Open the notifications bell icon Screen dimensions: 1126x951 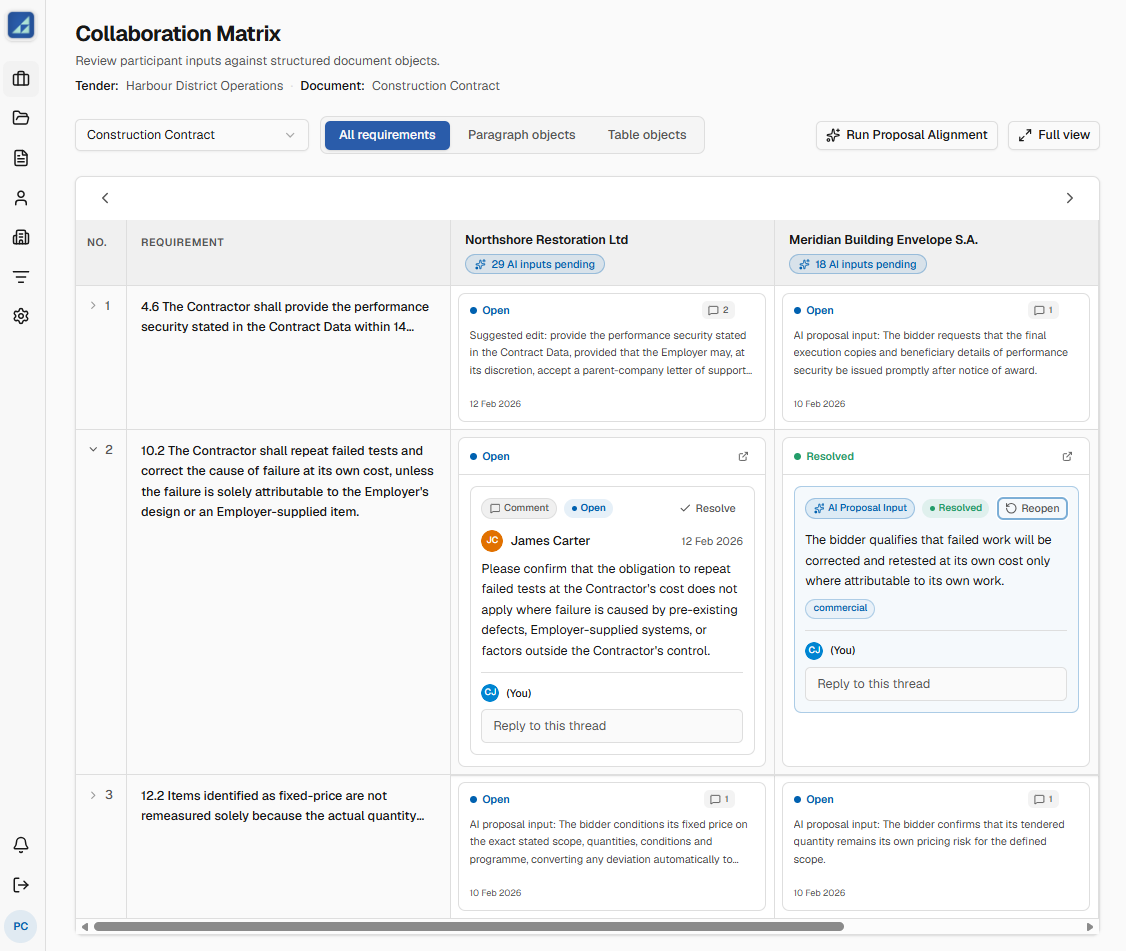pos(21,845)
